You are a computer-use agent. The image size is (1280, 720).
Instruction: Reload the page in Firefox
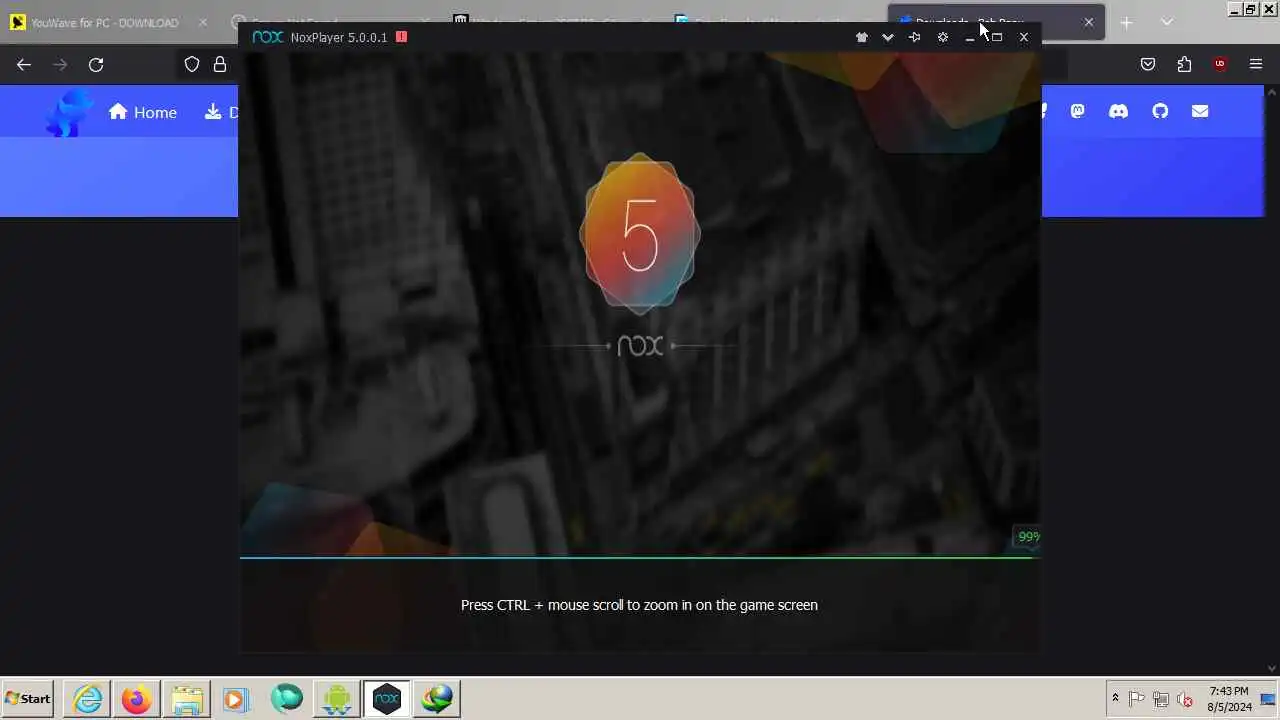pyautogui.click(x=96, y=64)
